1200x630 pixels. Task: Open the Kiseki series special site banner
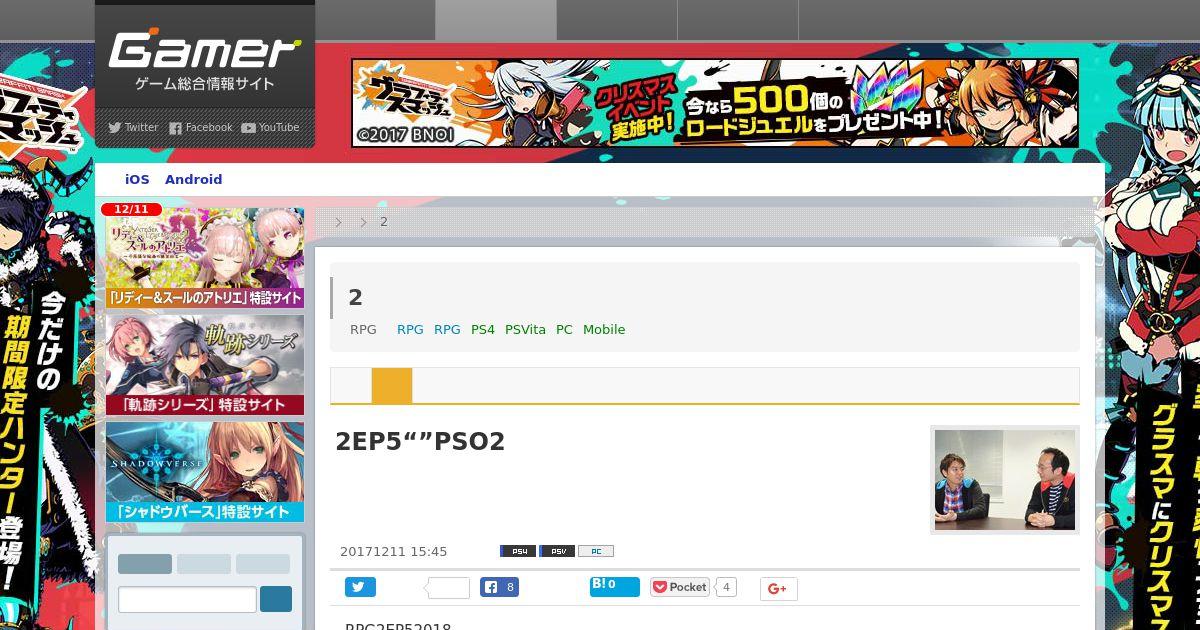click(x=205, y=365)
